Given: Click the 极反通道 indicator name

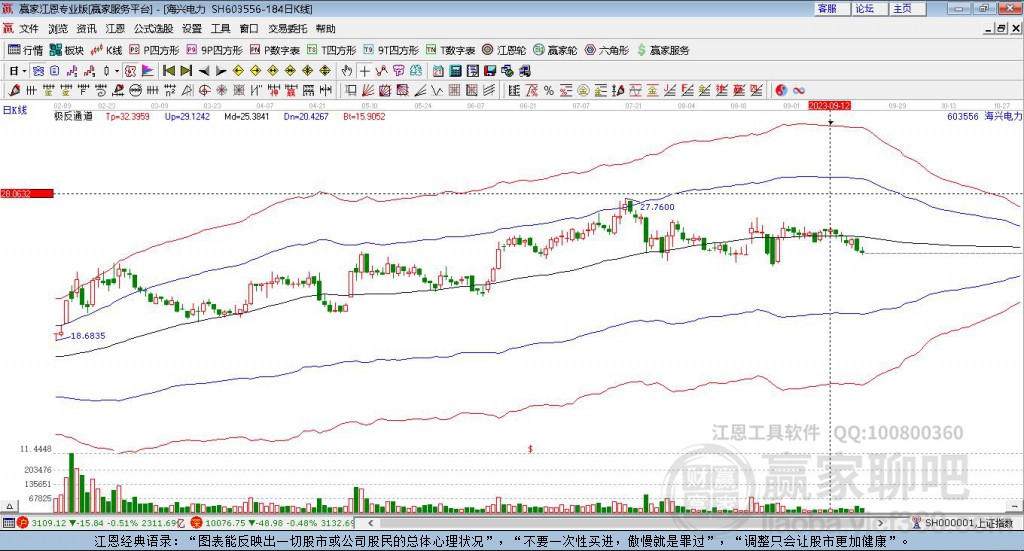Looking at the screenshot, I should tap(73, 116).
